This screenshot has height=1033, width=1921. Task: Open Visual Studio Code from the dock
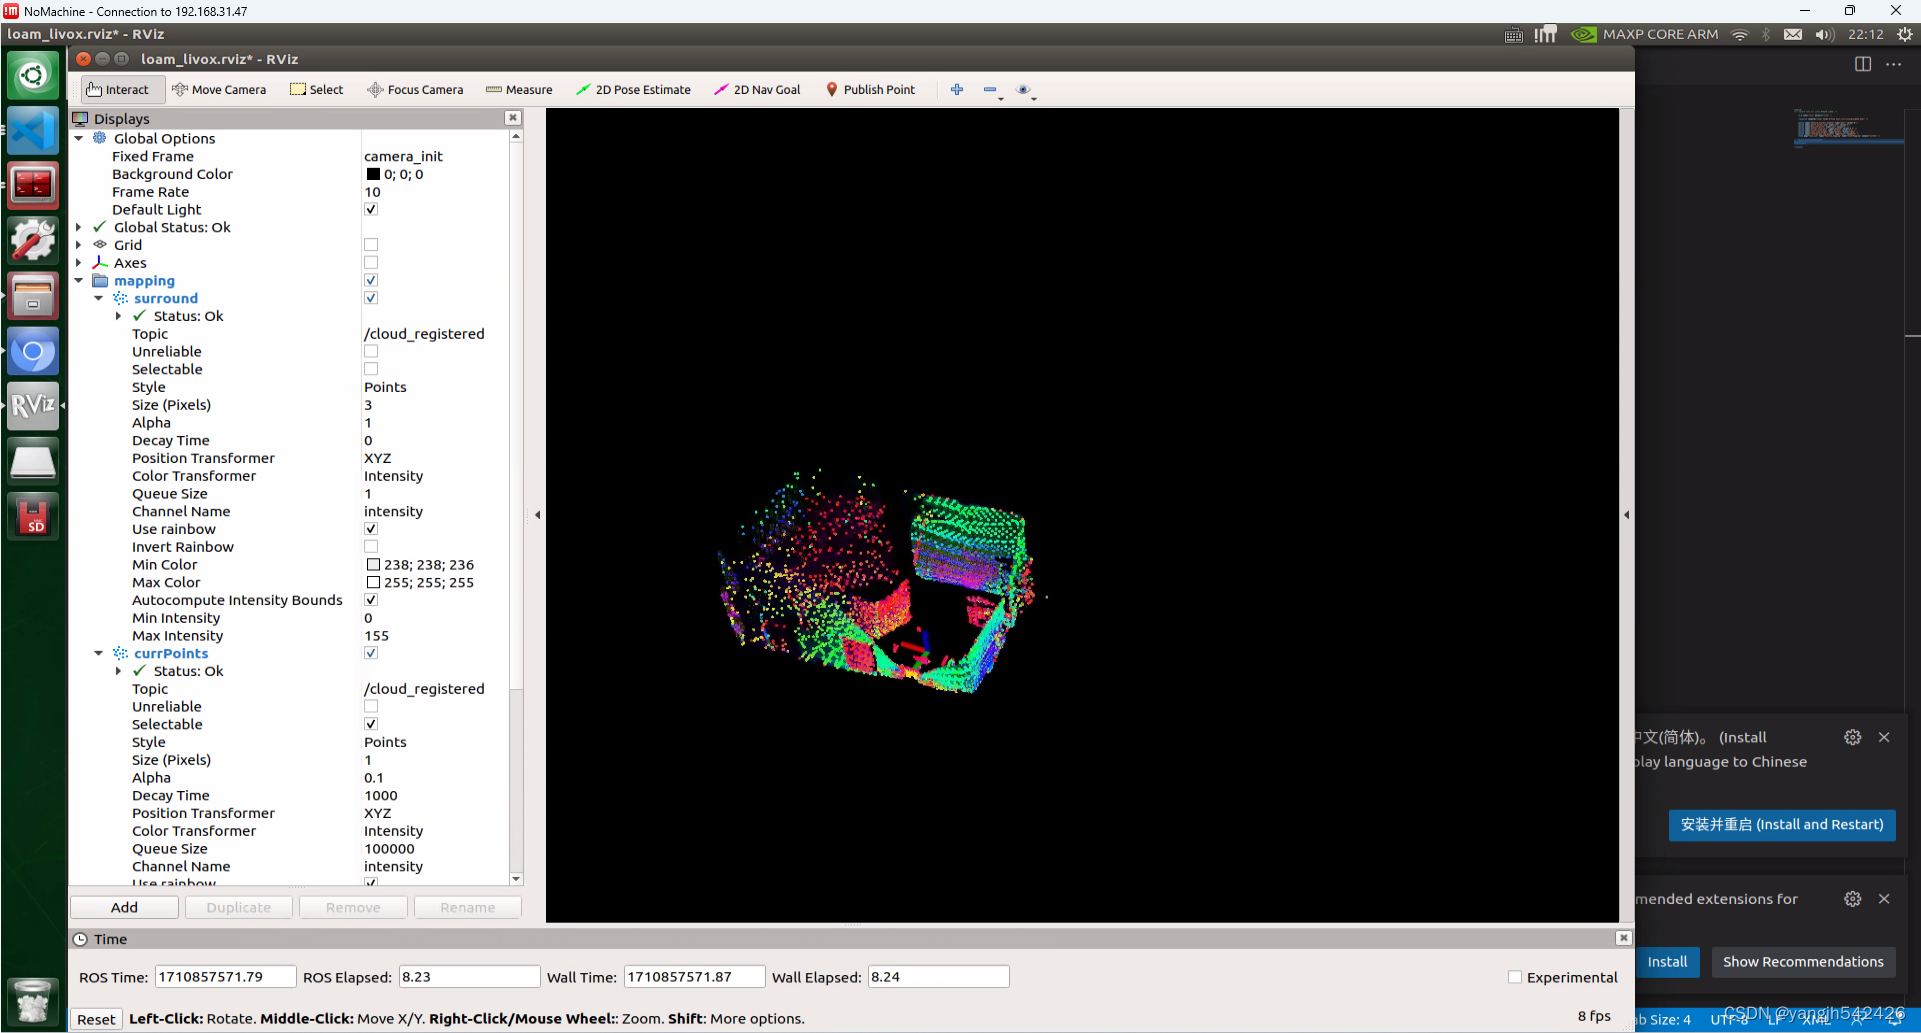33,131
